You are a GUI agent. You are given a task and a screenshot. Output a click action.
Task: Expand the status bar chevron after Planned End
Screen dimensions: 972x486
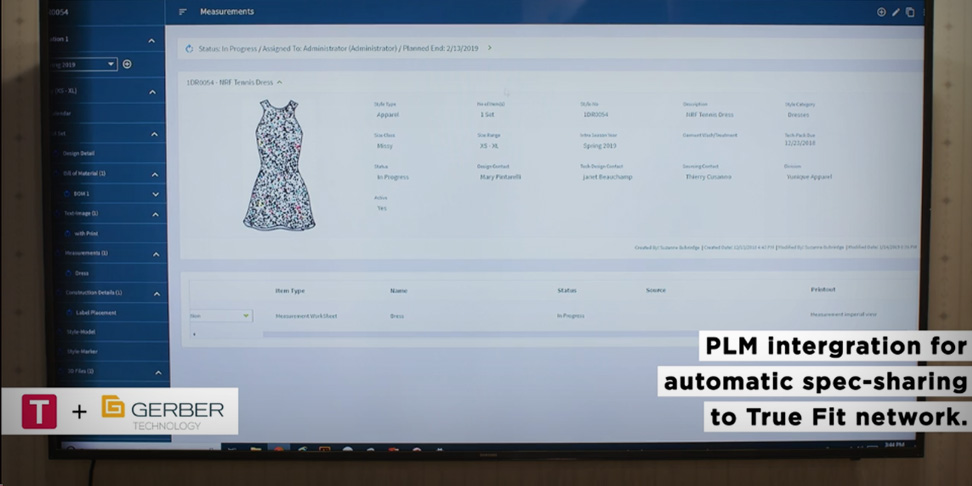(489, 48)
